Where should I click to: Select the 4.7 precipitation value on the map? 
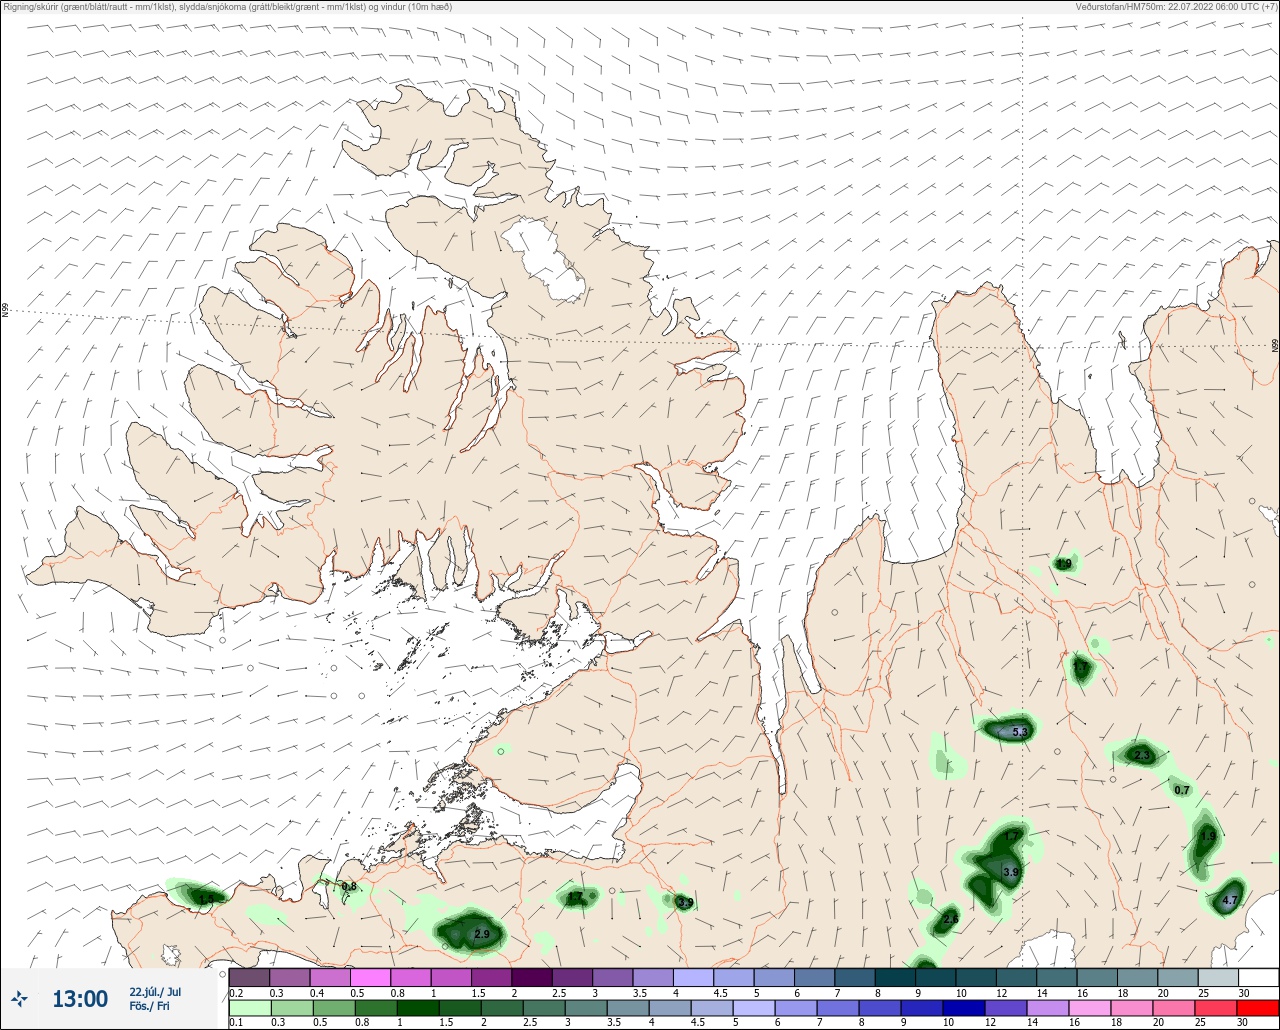pos(1231,900)
